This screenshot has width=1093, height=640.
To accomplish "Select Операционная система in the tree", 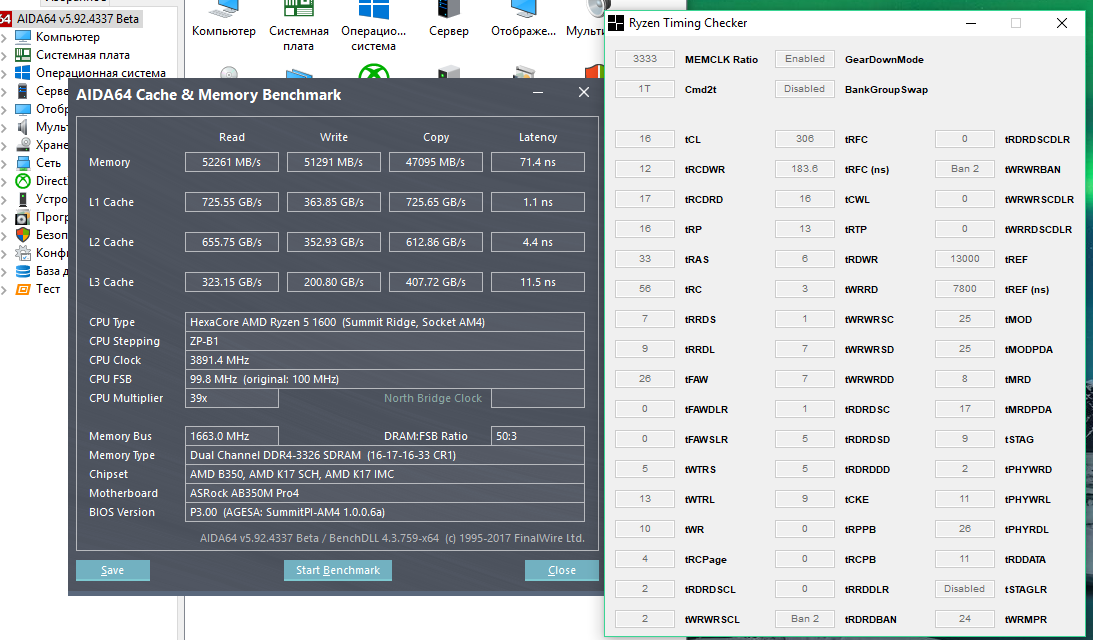I will tap(100, 73).
